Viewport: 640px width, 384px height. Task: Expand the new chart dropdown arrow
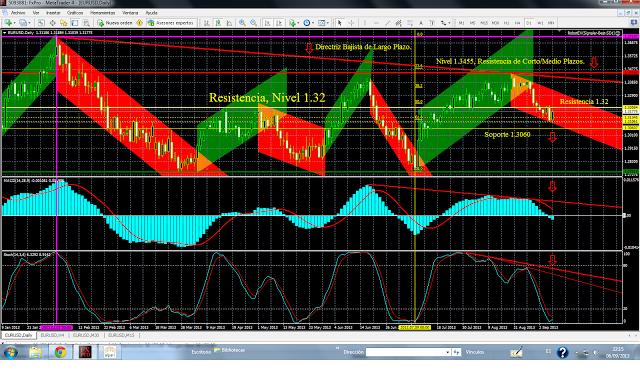tap(15, 23)
